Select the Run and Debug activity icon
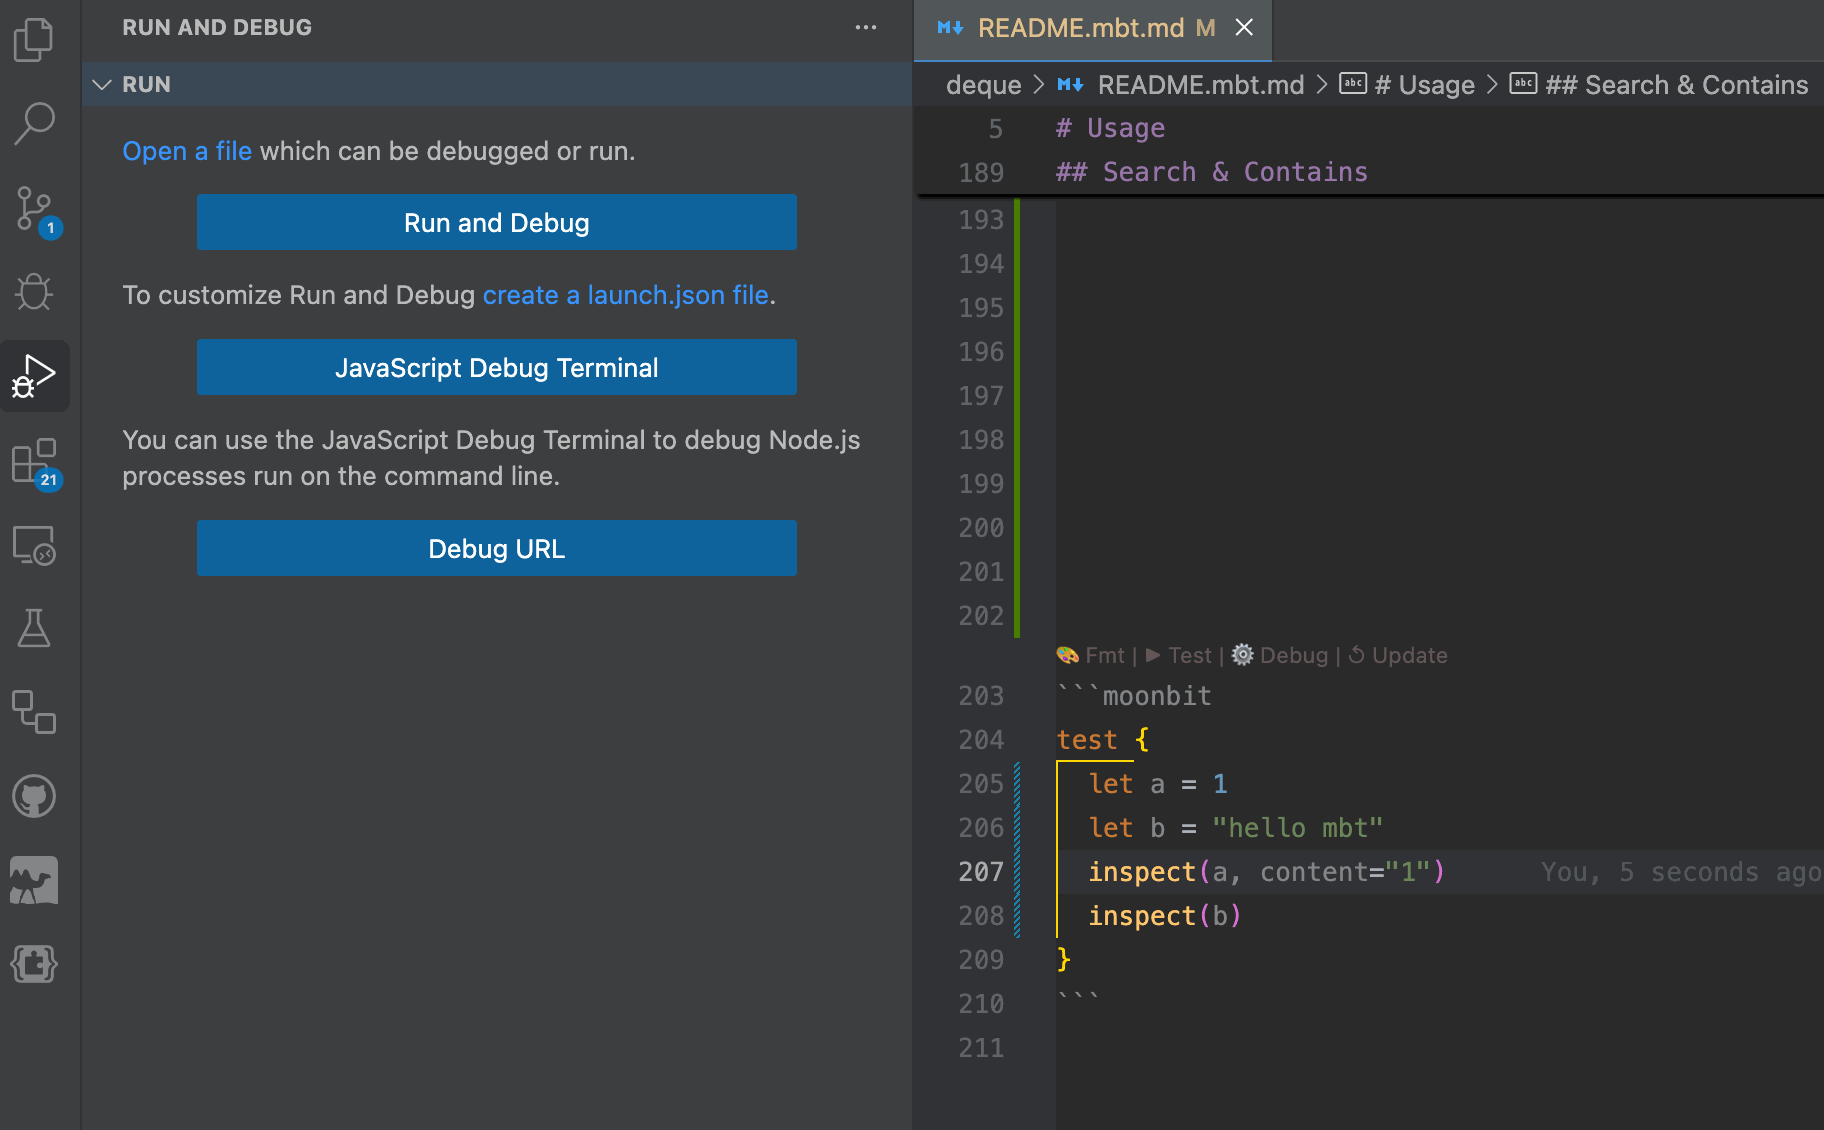Screen dimensions: 1824x1130 36,376
